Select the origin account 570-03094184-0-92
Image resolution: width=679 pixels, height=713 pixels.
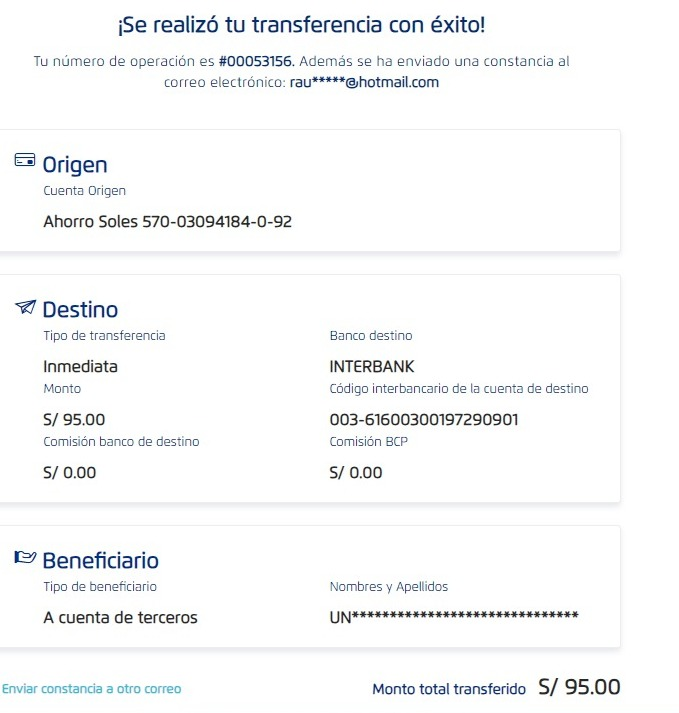(168, 221)
